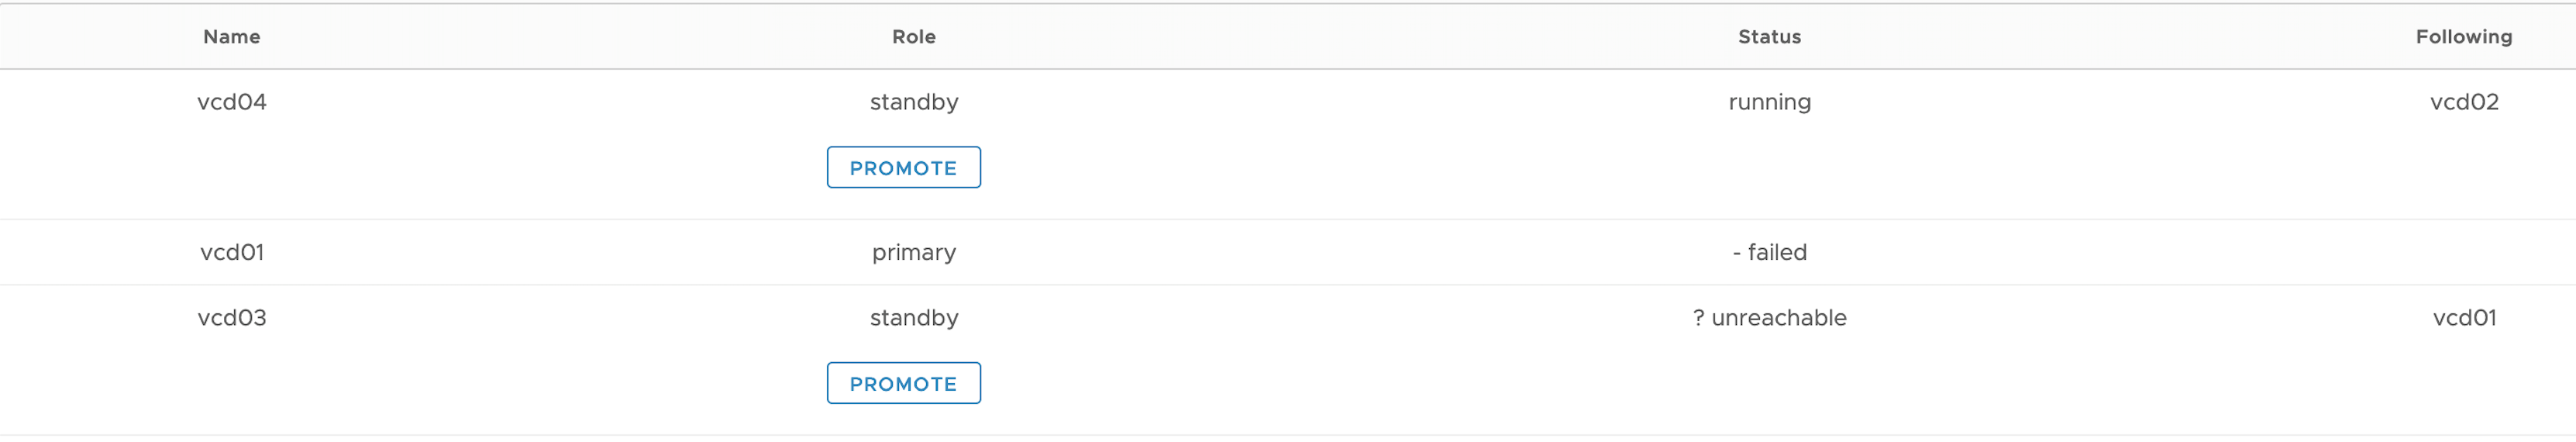Image resolution: width=2576 pixels, height=442 pixels.
Task: Click the running status of vcd04
Action: [x=1769, y=102]
